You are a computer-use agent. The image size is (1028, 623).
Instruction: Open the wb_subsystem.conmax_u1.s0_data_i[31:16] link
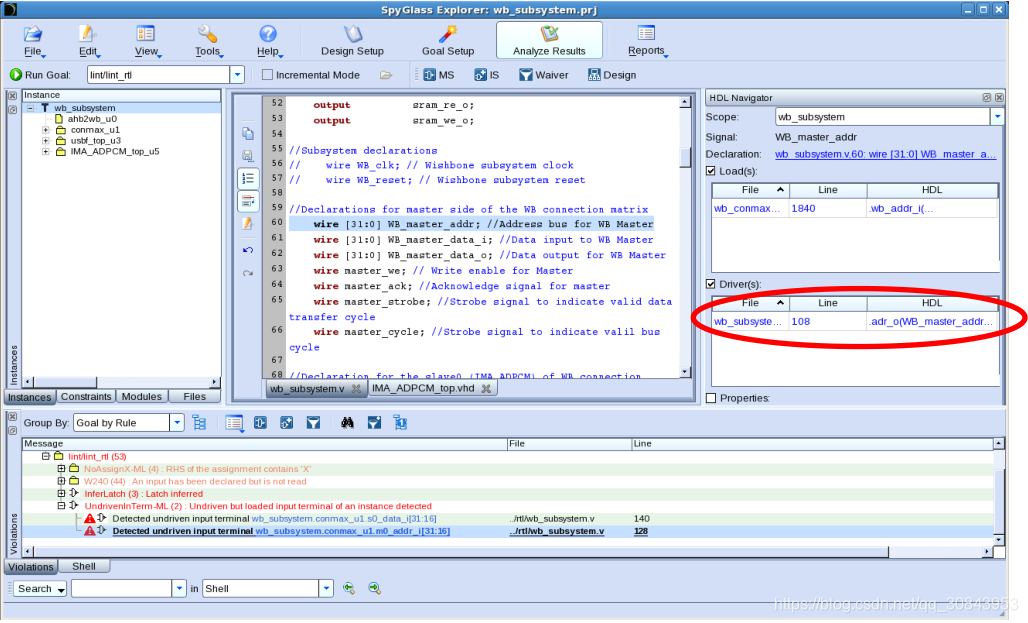tap(344, 518)
